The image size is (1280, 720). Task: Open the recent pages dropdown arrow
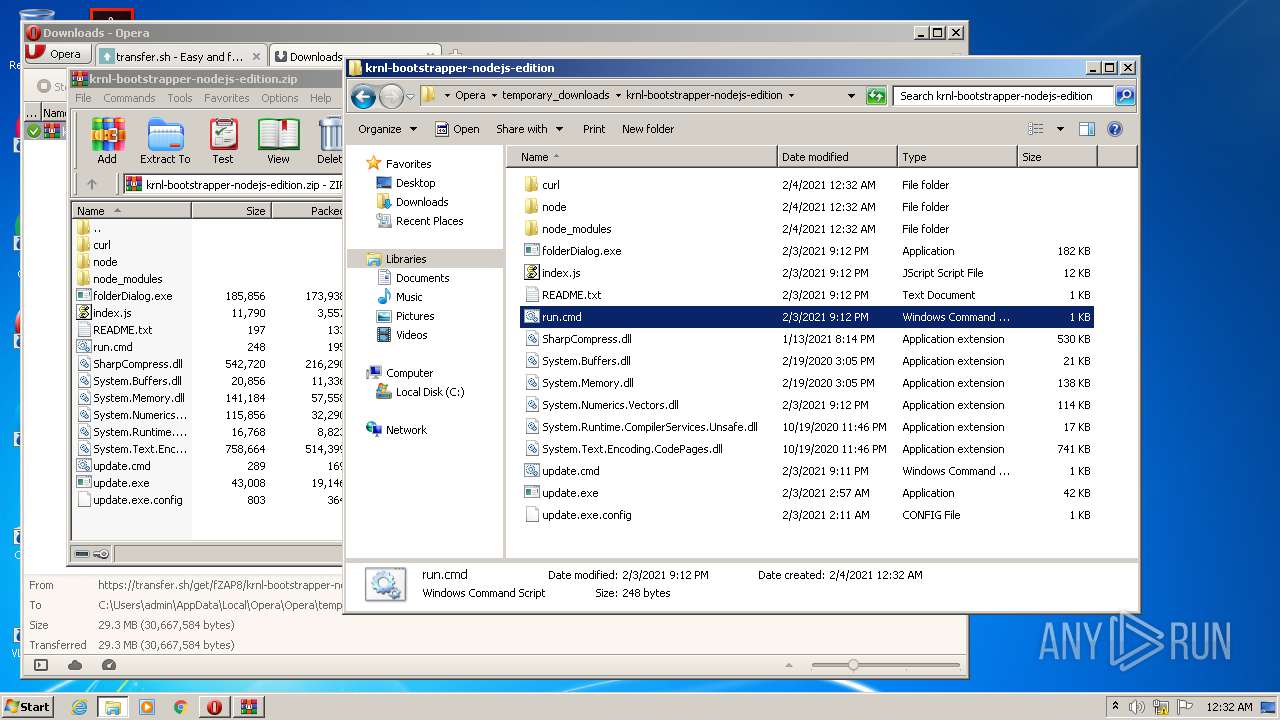410,97
